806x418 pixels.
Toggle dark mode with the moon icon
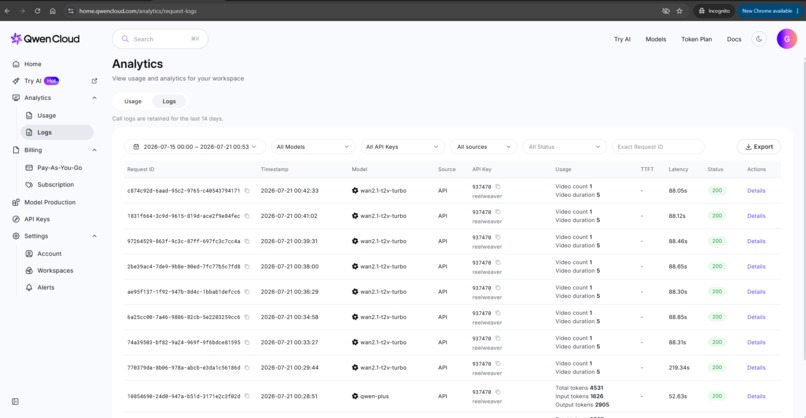pos(759,39)
